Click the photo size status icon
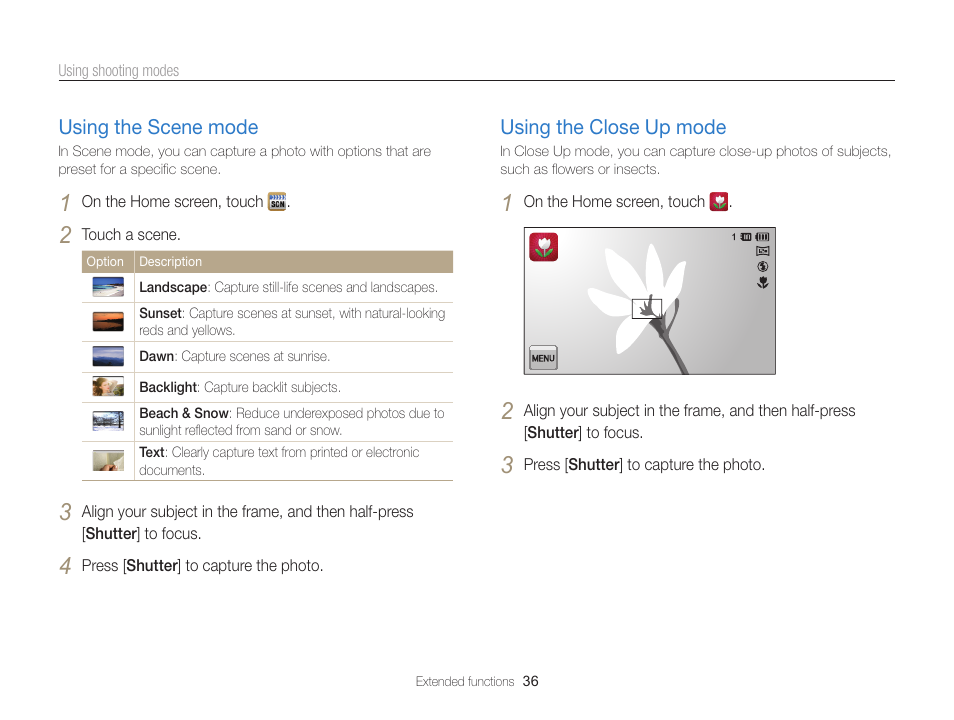This screenshot has width=954, height=720. 762,251
